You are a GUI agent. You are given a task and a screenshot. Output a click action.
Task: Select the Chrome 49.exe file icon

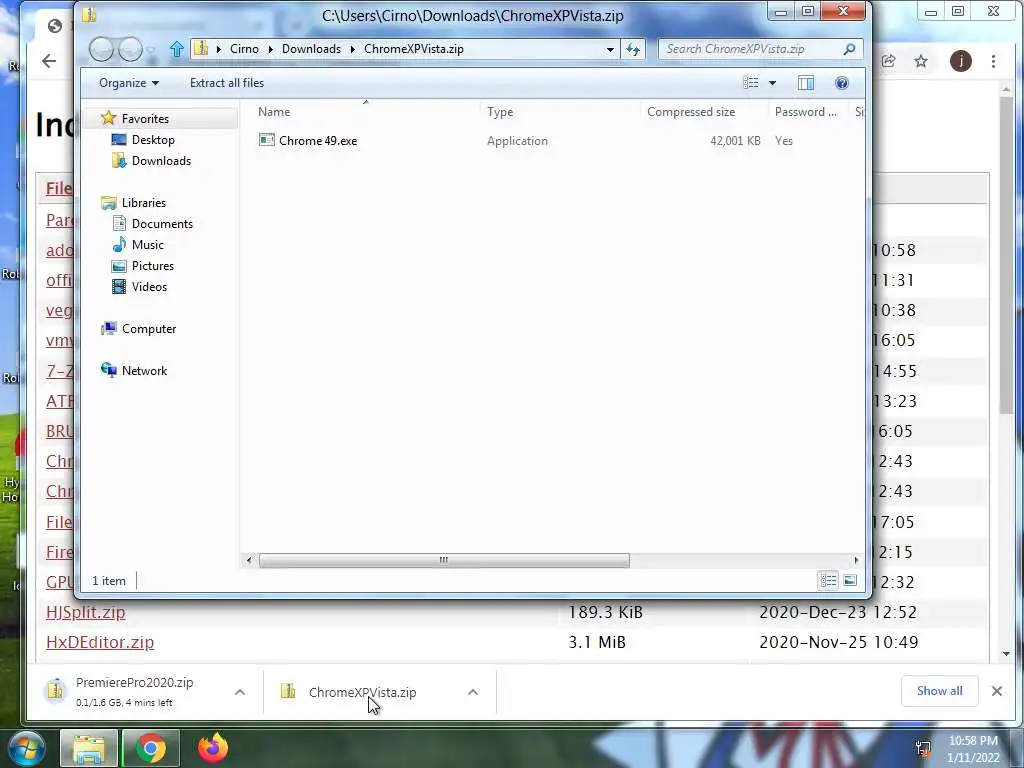click(x=266, y=140)
